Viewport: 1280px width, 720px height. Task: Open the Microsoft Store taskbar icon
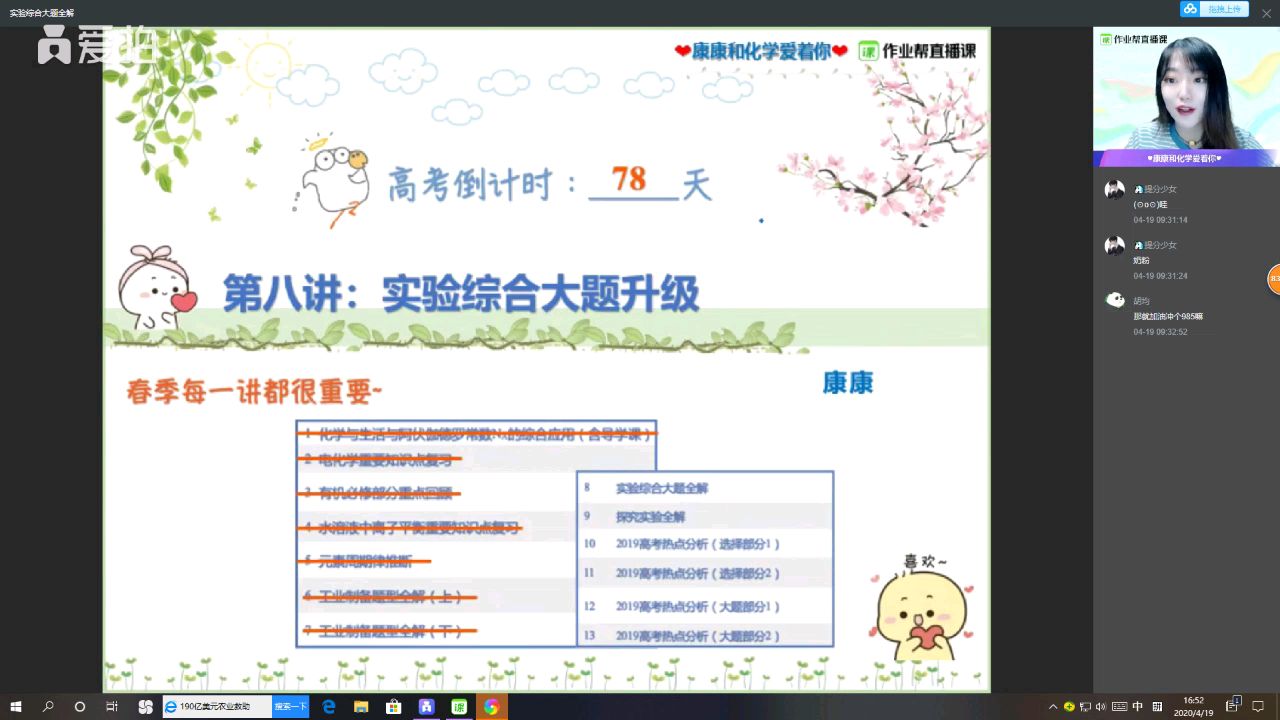coord(393,707)
